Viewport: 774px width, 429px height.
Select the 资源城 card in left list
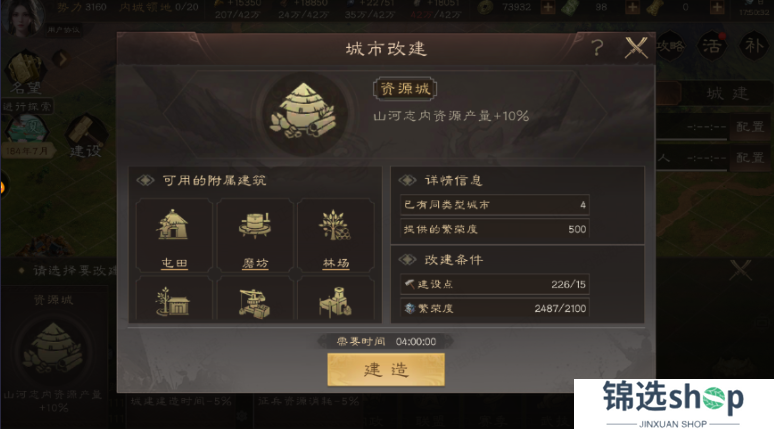pyautogui.click(x=53, y=352)
